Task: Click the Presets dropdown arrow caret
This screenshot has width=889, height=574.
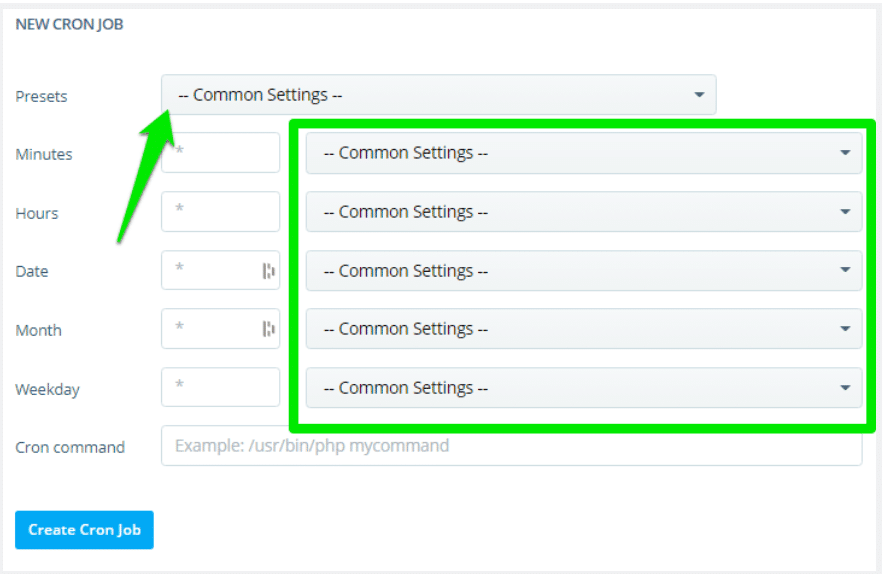Action: pyautogui.click(x=699, y=95)
